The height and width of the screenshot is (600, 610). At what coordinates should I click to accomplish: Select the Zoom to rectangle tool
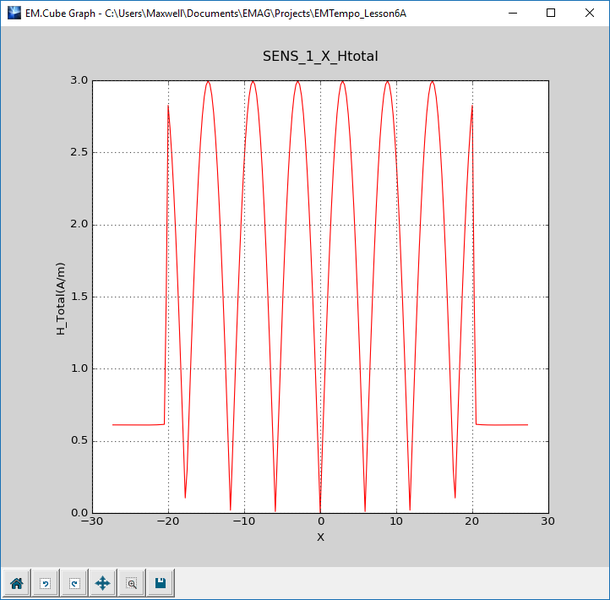(x=131, y=582)
